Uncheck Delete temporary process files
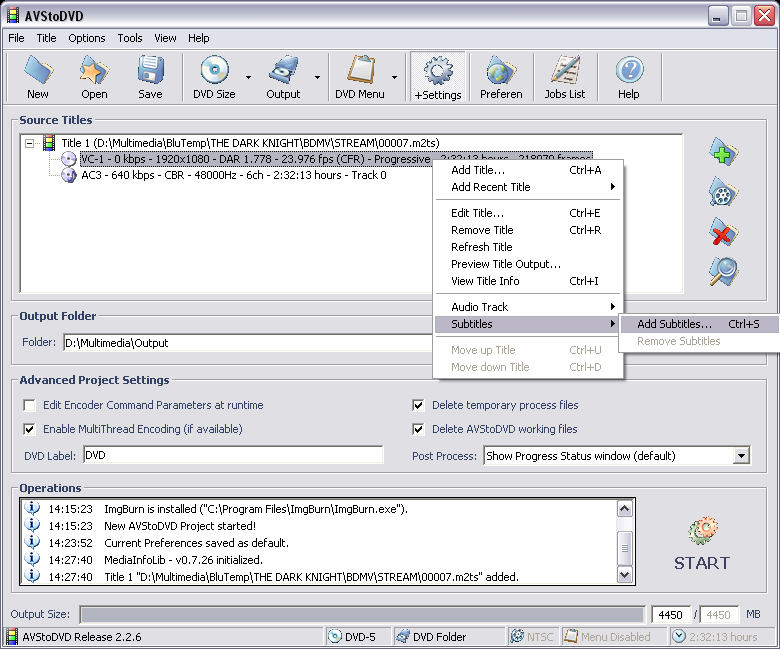780x649 pixels. (x=418, y=405)
